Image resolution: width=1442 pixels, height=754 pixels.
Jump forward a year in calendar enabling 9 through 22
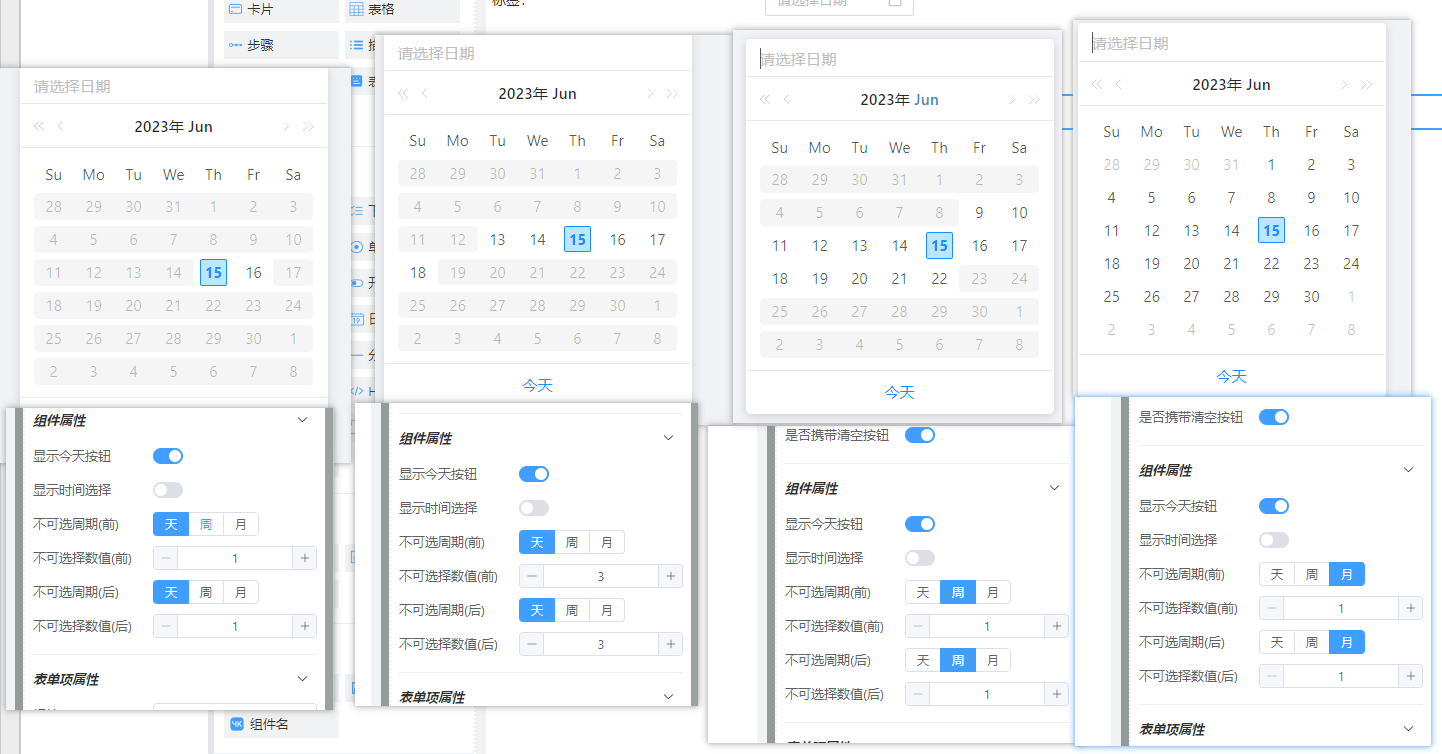pyautogui.click(x=1034, y=100)
